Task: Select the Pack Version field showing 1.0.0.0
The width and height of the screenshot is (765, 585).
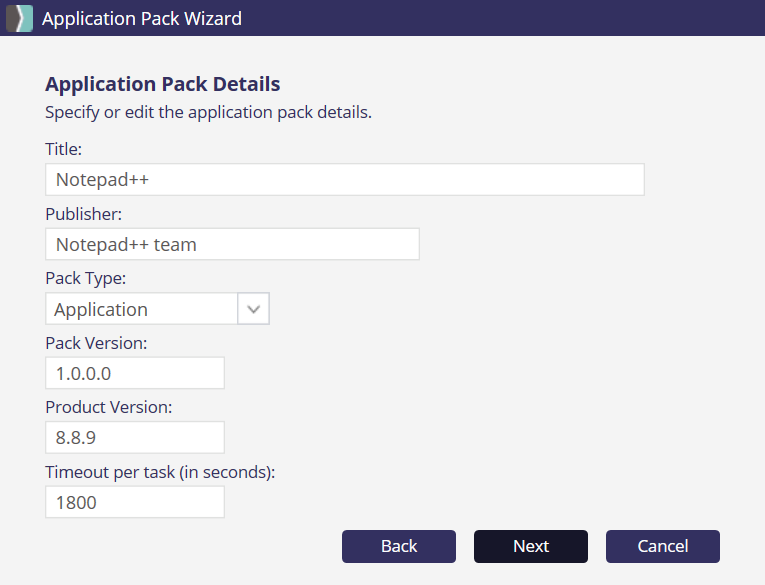Action: pos(135,373)
